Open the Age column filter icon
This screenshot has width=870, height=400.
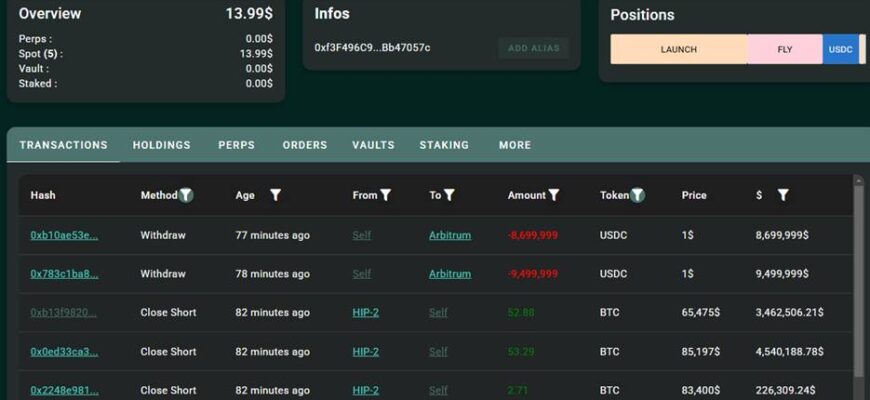pyautogui.click(x=275, y=195)
